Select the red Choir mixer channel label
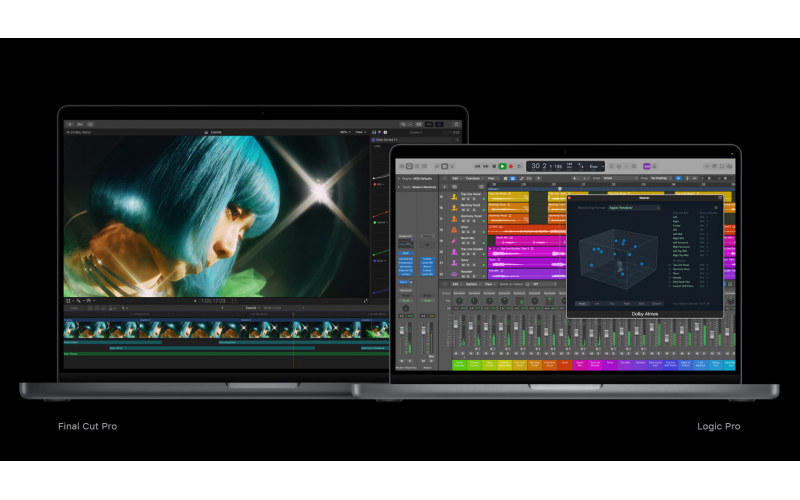 [x=565, y=364]
